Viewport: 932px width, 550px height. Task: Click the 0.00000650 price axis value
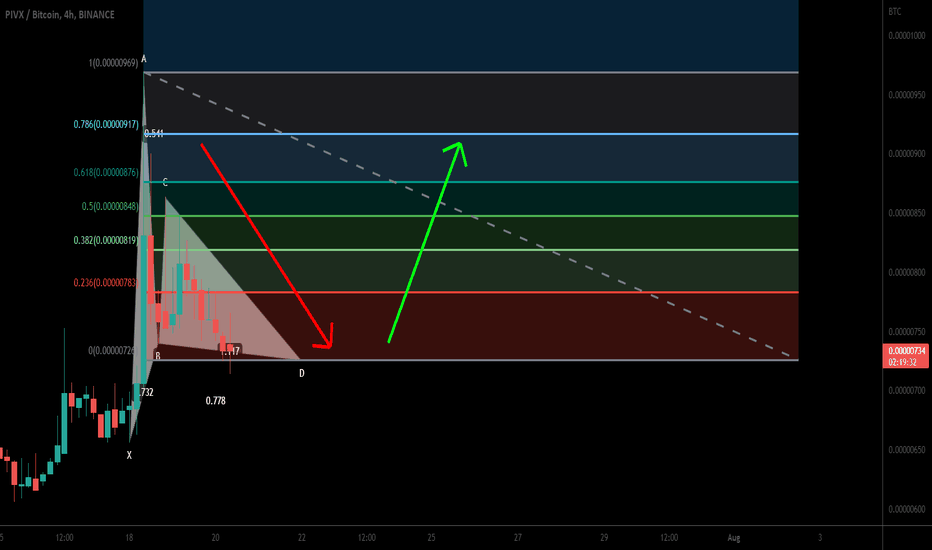[x=906, y=450]
